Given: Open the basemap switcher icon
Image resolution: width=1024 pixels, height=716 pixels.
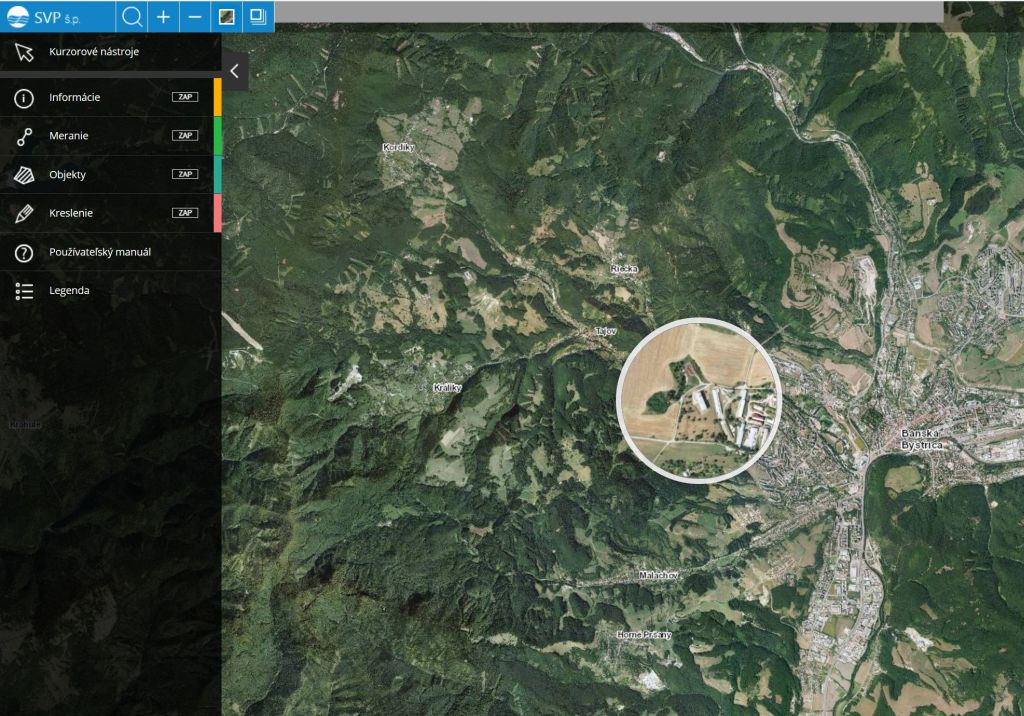Looking at the screenshot, I should point(227,16).
